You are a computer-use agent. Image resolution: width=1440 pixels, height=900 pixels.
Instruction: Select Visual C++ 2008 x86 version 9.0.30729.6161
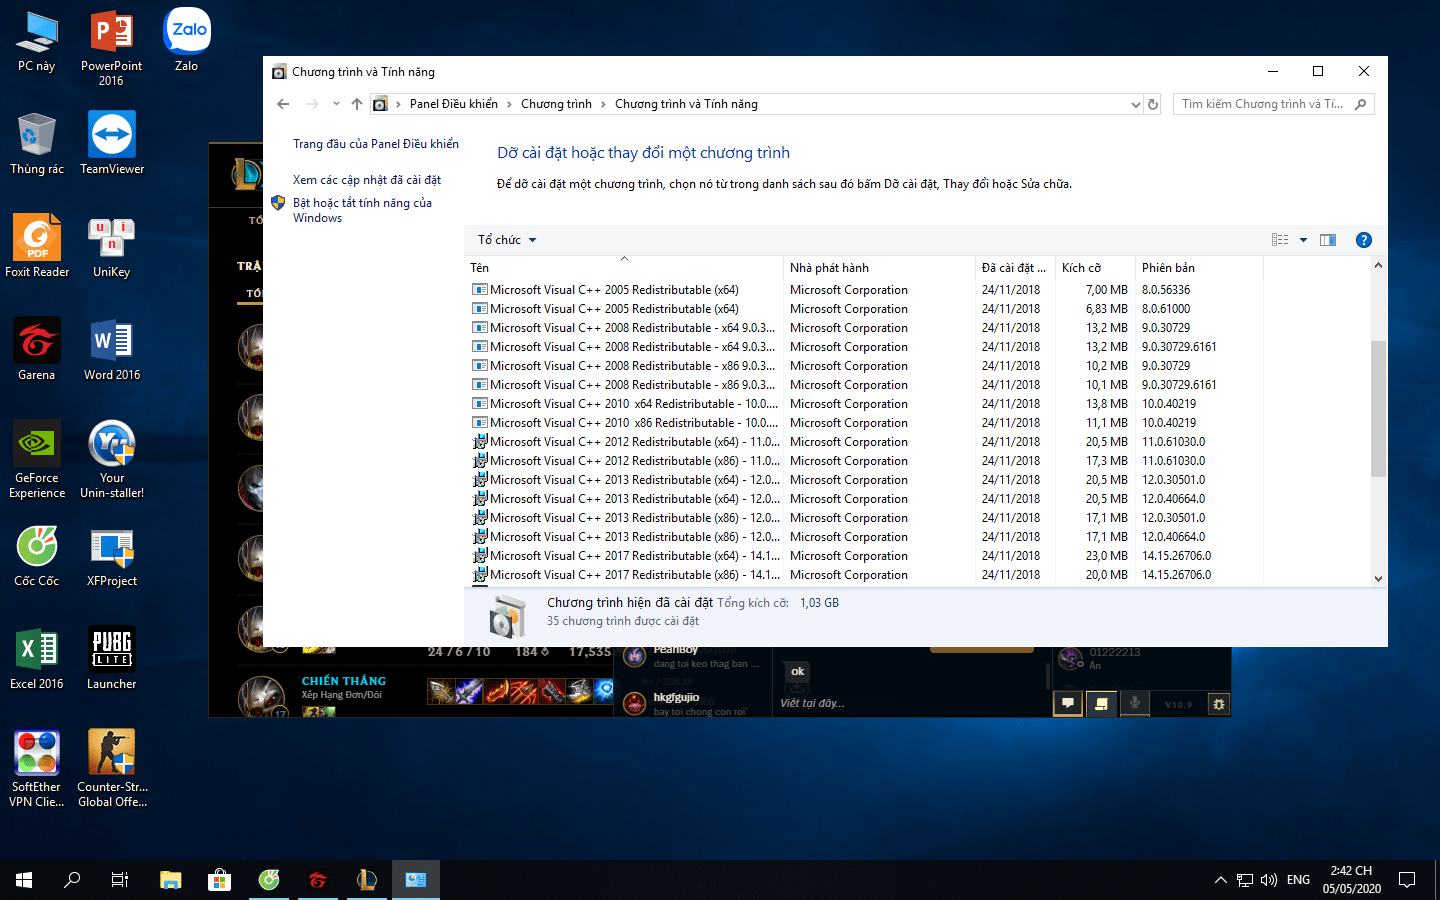866,385
